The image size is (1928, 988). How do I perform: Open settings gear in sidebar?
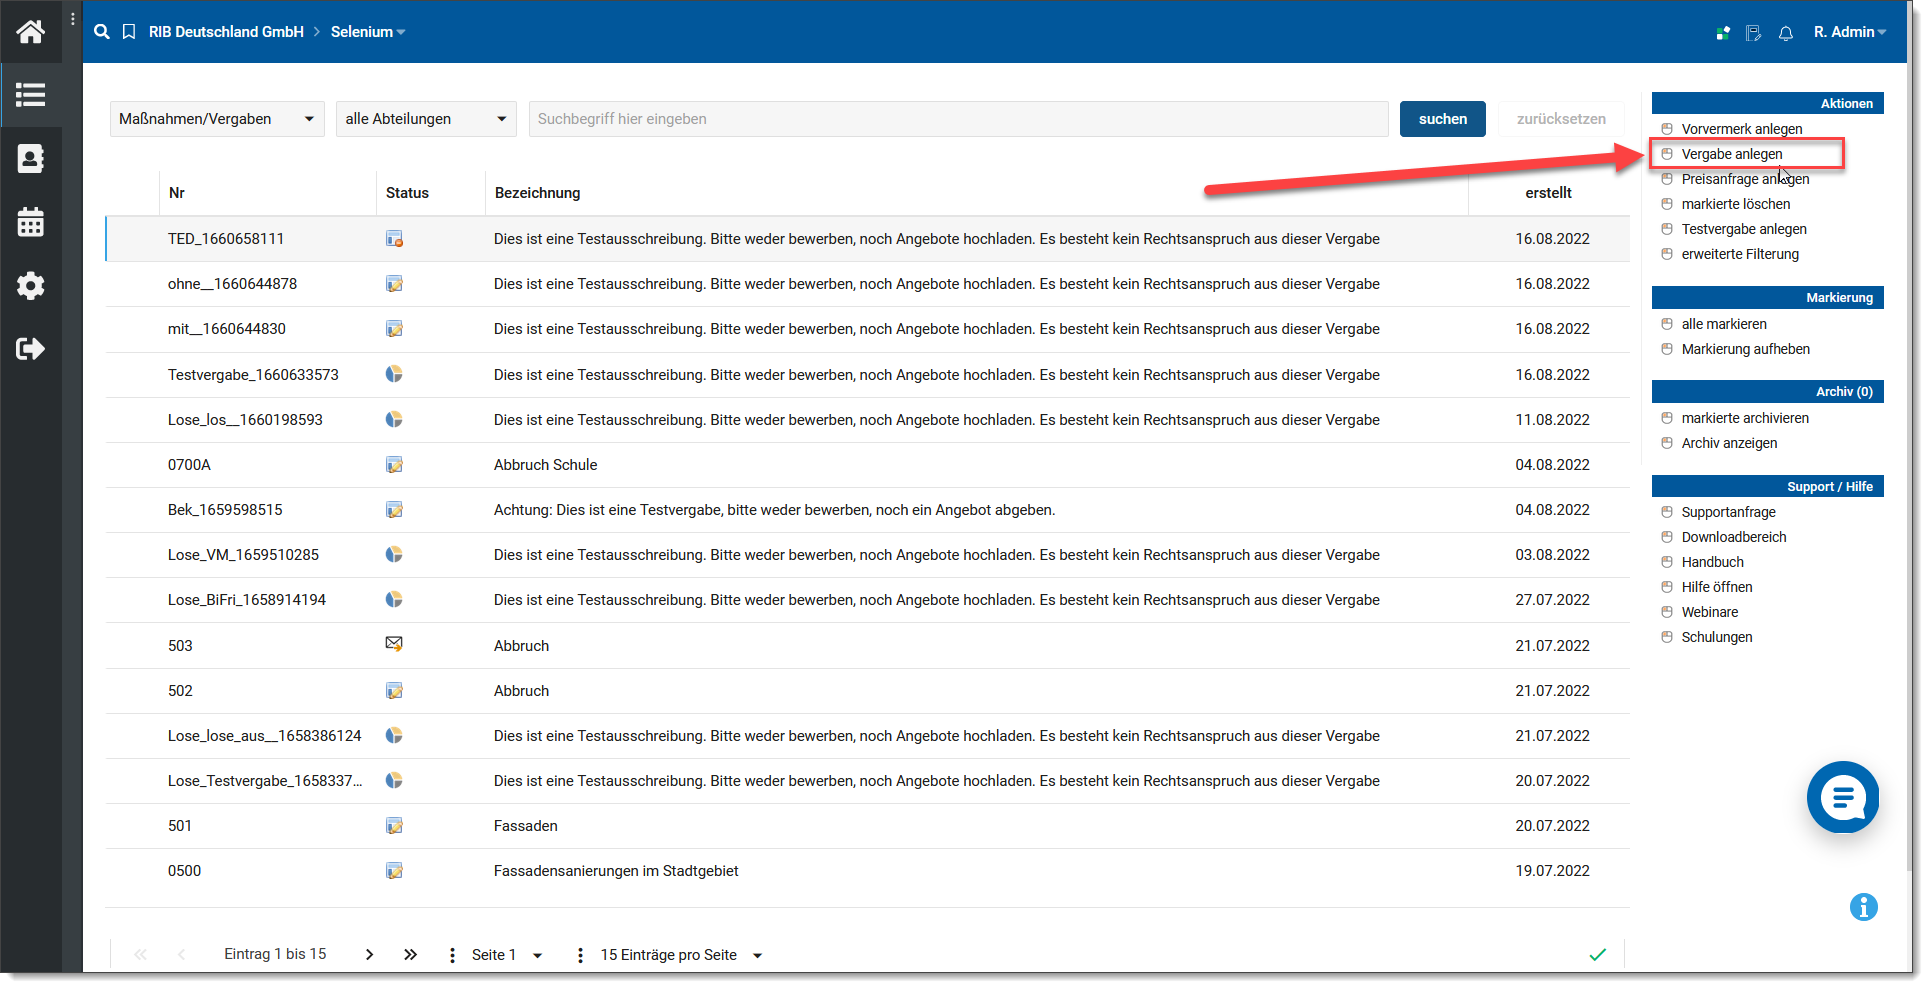point(30,286)
